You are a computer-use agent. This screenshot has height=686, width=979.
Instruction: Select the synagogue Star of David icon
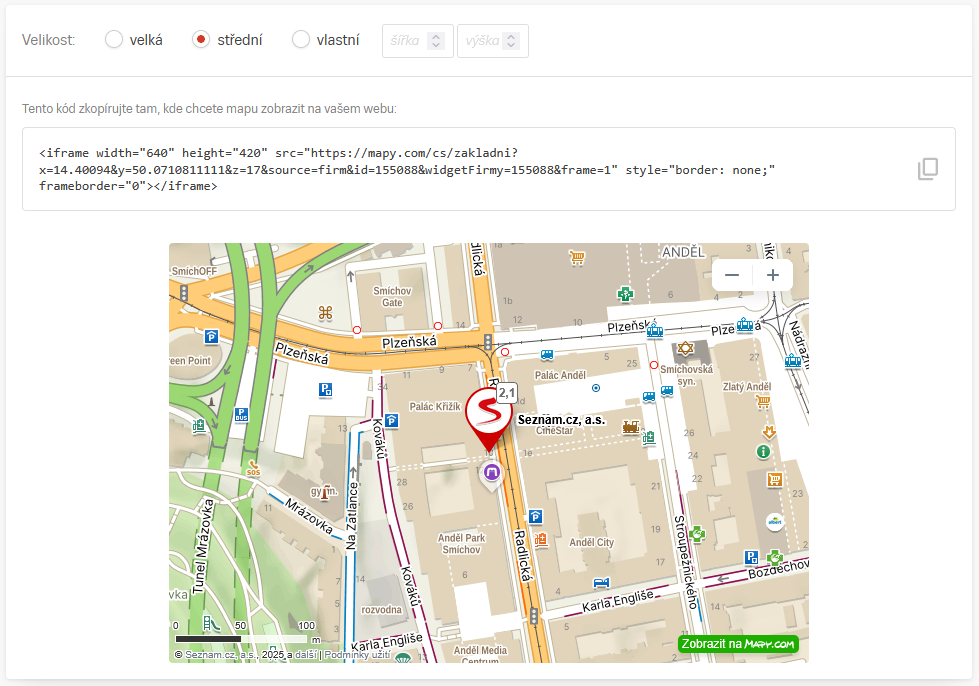pos(685,348)
